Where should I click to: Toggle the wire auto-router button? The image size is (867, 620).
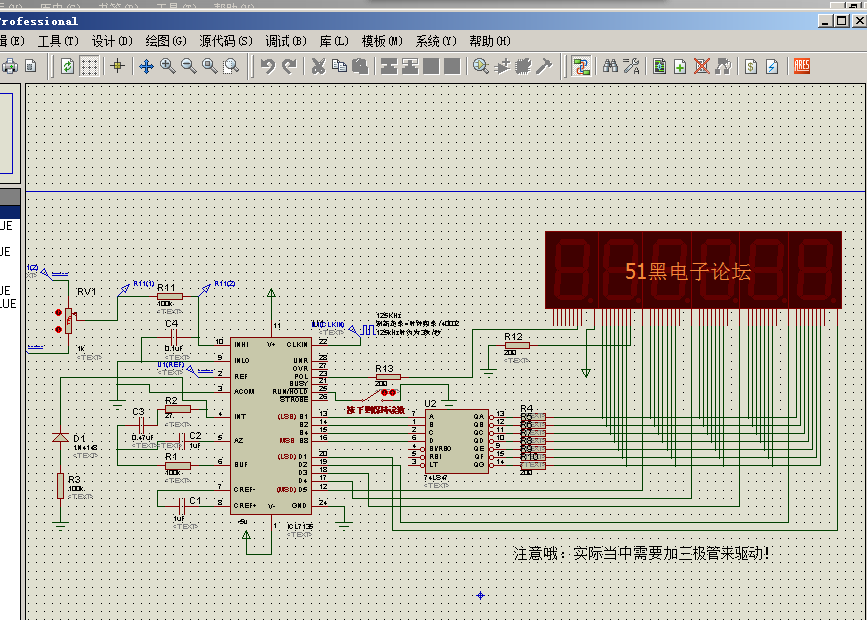pos(581,66)
